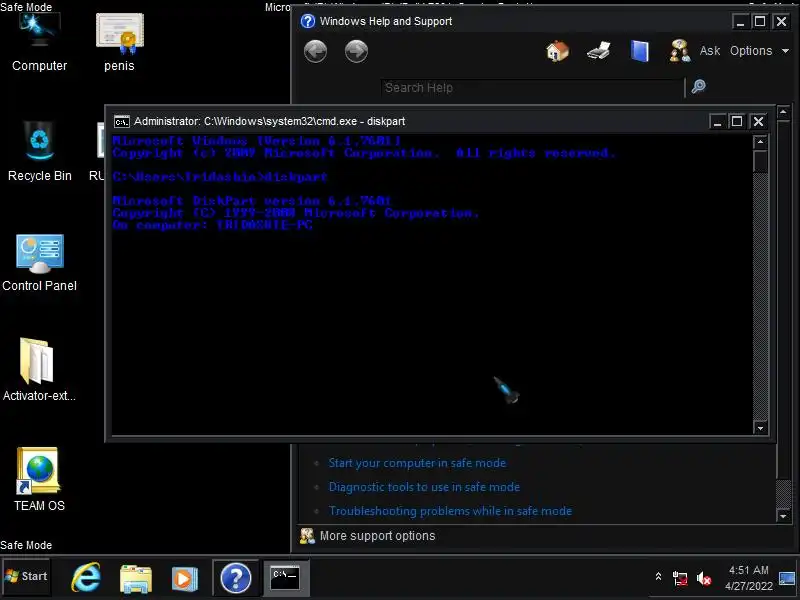
Task: Maximize the cmd.exe diskpart window
Action: coord(737,121)
